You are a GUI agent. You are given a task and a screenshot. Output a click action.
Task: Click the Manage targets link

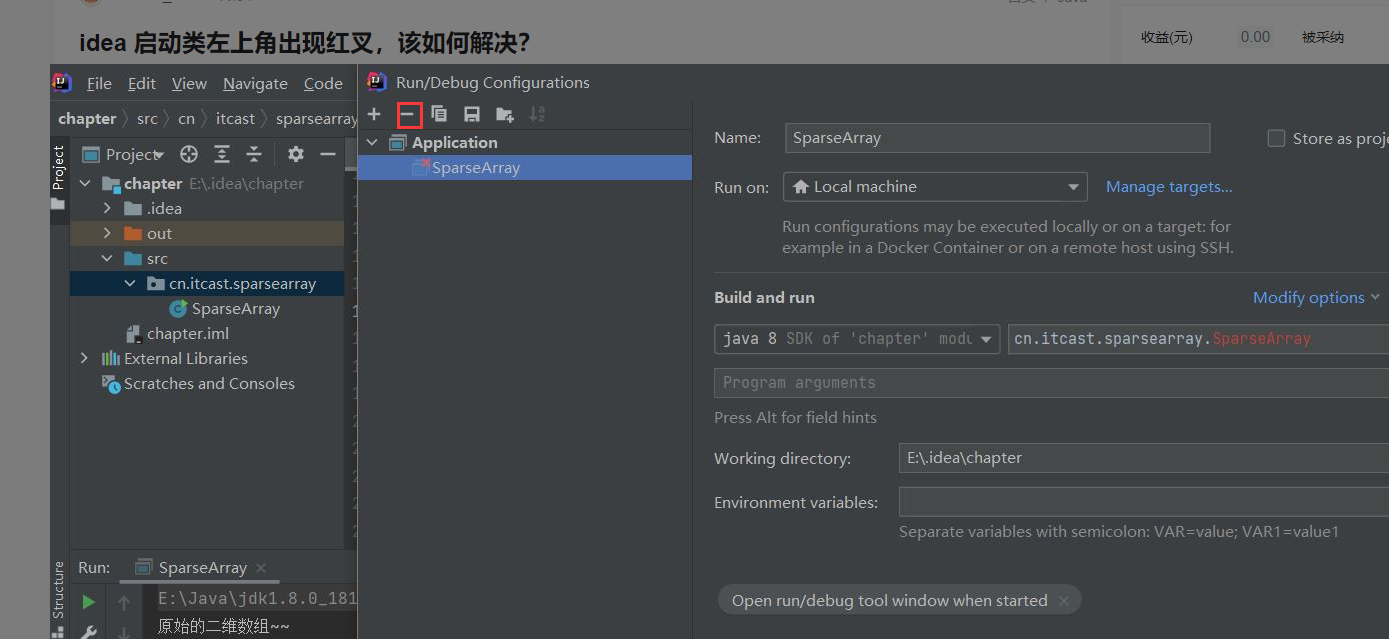coord(1168,187)
